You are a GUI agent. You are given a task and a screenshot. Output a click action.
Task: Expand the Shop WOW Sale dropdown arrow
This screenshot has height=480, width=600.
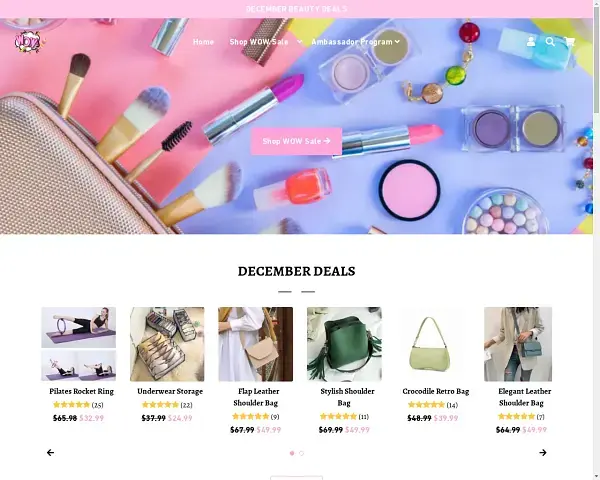[300, 41]
